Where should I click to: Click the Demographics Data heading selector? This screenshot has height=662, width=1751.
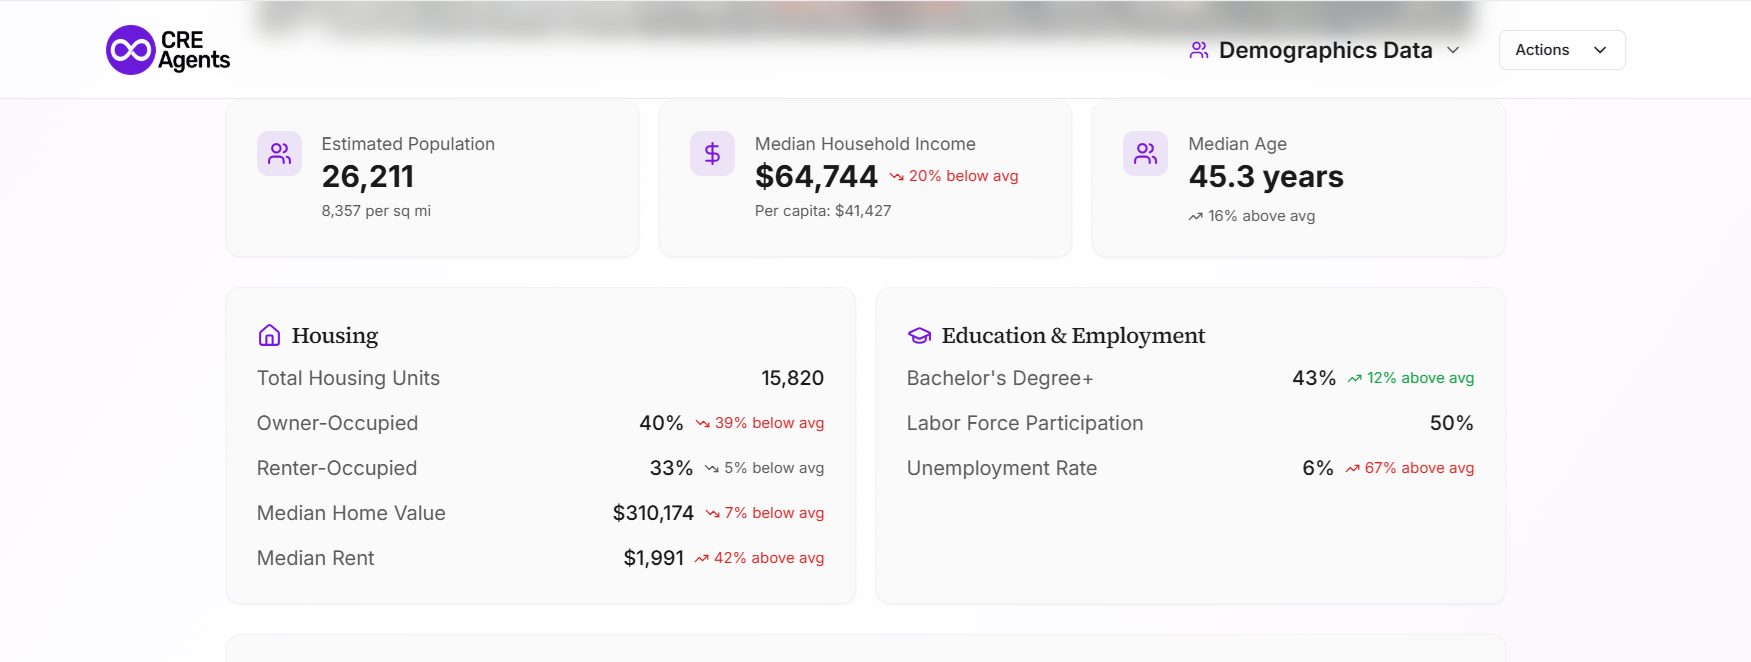click(x=1325, y=50)
